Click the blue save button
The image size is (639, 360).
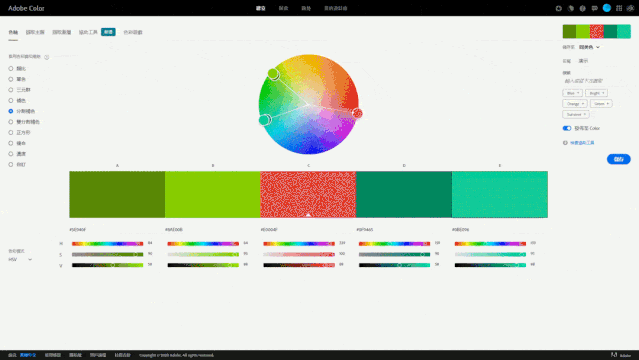pyautogui.click(x=619, y=159)
